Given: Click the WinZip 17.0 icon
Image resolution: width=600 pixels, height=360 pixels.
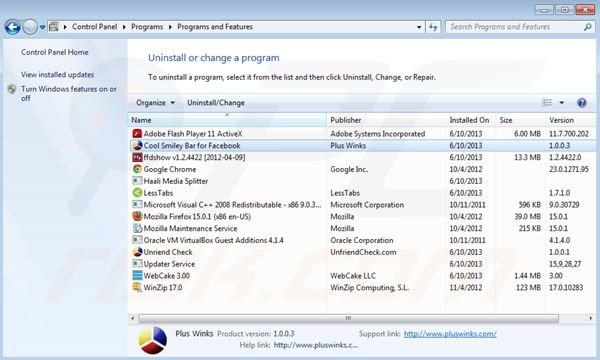Looking at the screenshot, I should pos(137,287).
